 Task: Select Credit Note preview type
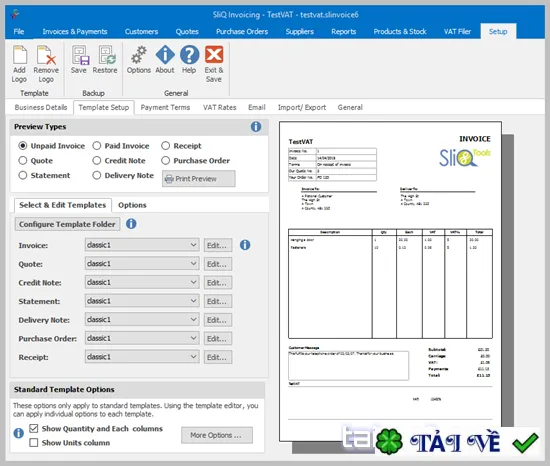[x=97, y=161]
